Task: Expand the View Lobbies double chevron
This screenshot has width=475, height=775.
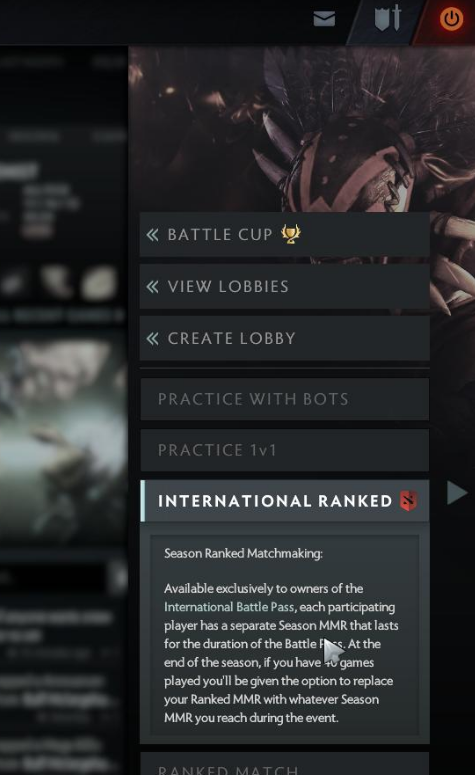Action: 153,286
